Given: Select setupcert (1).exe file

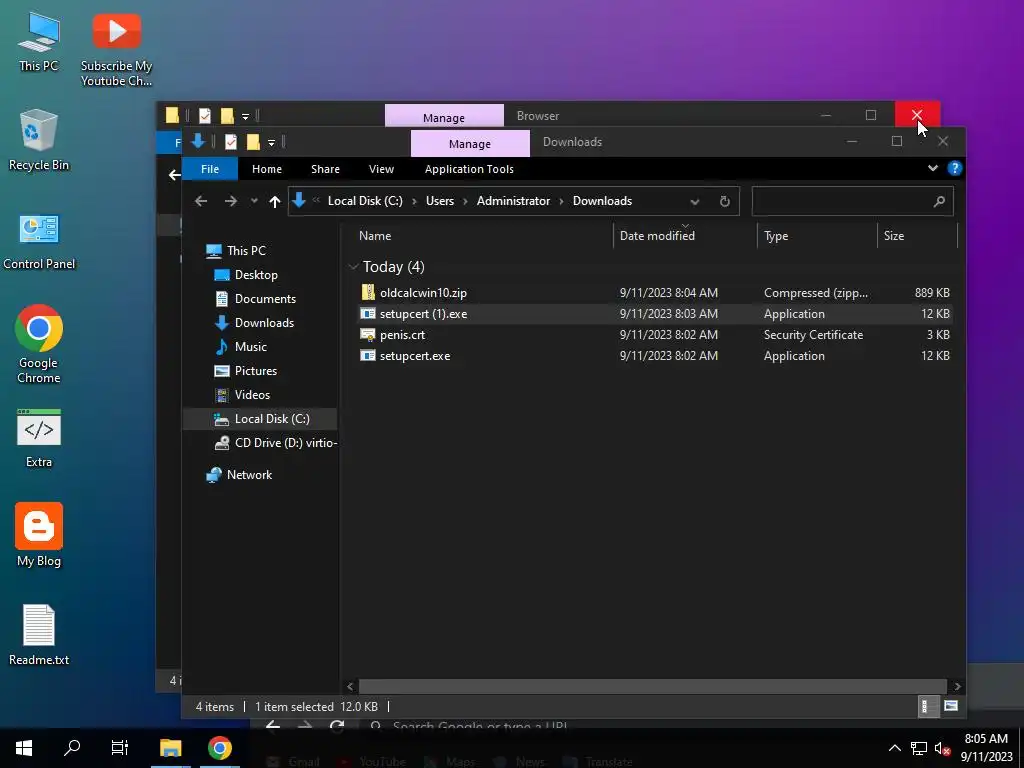Looking at the screenshot, I should 655,313.
